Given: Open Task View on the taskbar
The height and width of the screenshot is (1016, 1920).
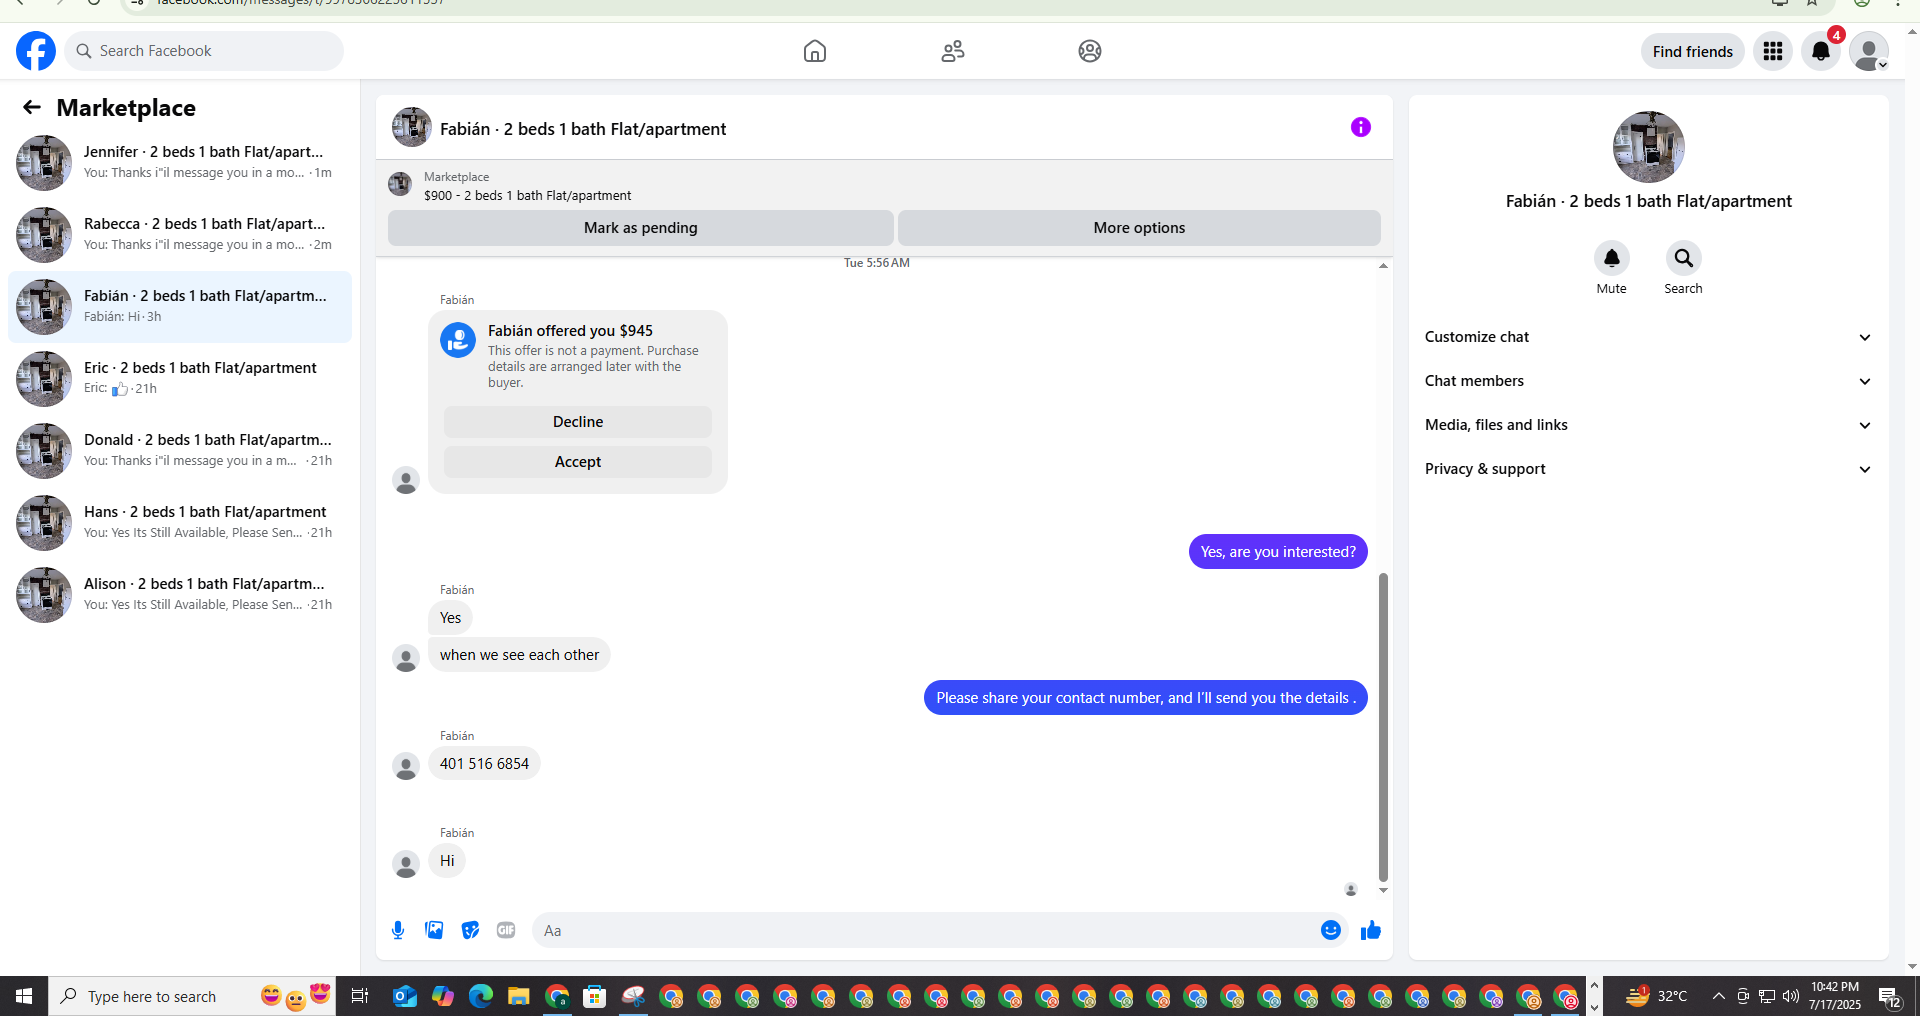Looking at the screenshot, I should click(x=359, y=996).
